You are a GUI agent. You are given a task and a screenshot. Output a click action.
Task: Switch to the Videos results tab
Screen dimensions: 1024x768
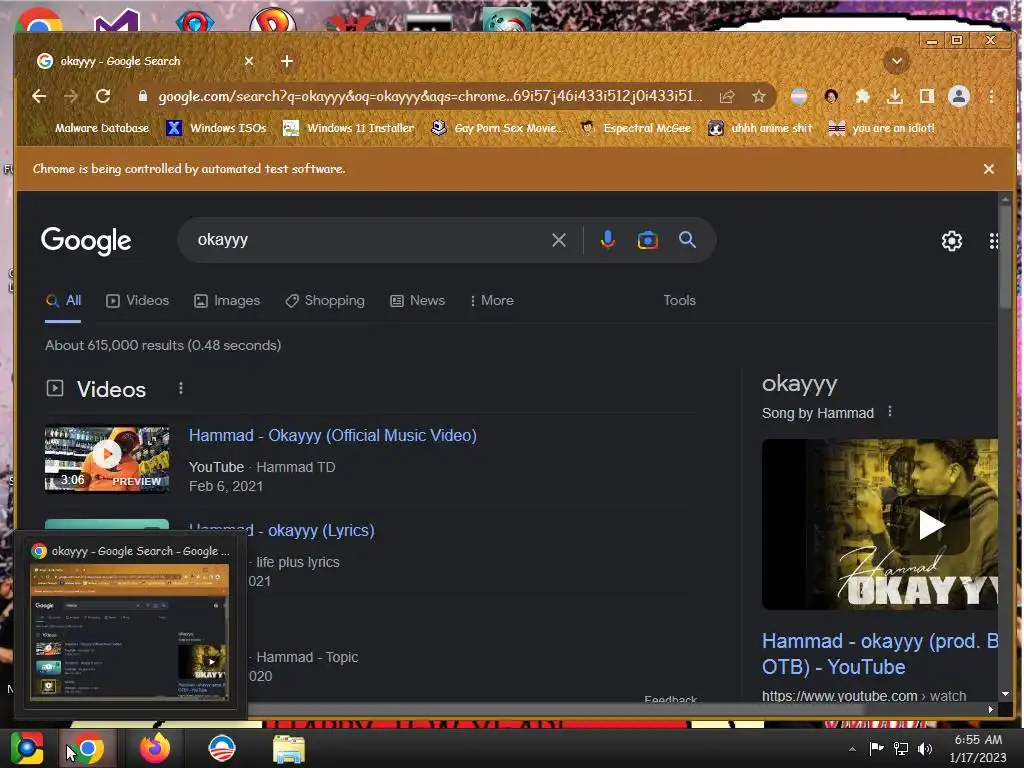coord(137,300)
